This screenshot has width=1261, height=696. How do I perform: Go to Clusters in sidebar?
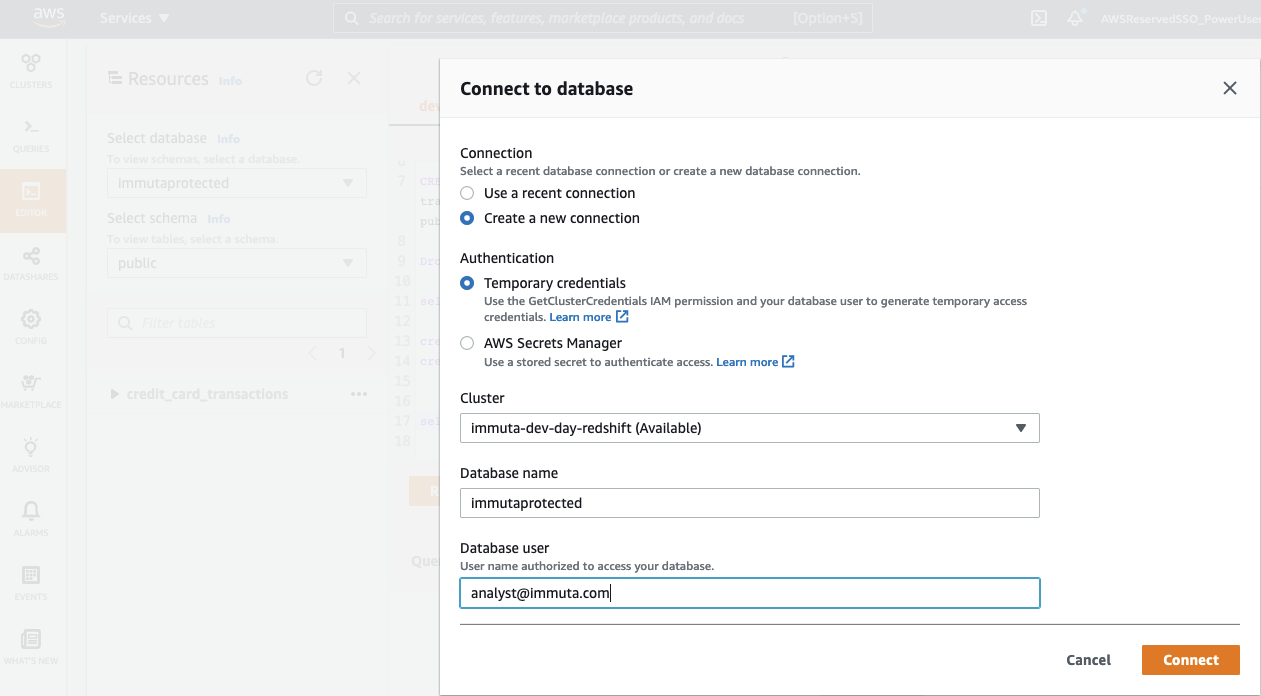pyautogui.click(x=31, y=71)
